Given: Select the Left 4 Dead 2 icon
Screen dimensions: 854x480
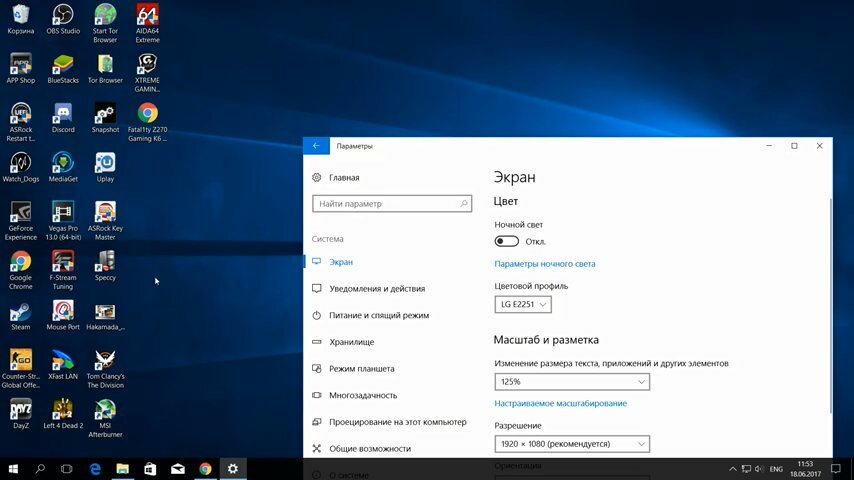Looking at the screenshot, I should [x=63, y=414].
